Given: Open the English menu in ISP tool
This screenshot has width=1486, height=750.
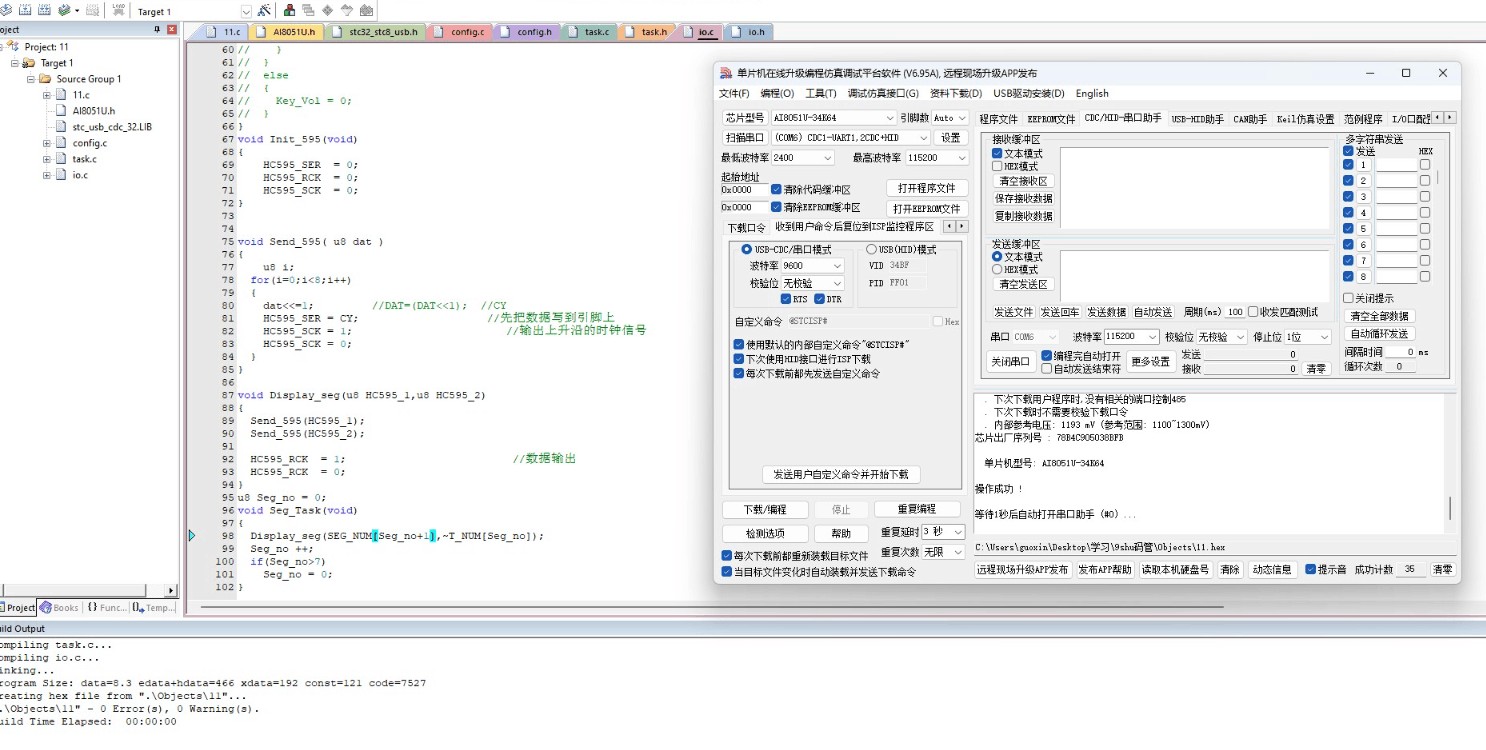Looking at the screenshot, I should pyautogui.click(x=1092, y=93).
